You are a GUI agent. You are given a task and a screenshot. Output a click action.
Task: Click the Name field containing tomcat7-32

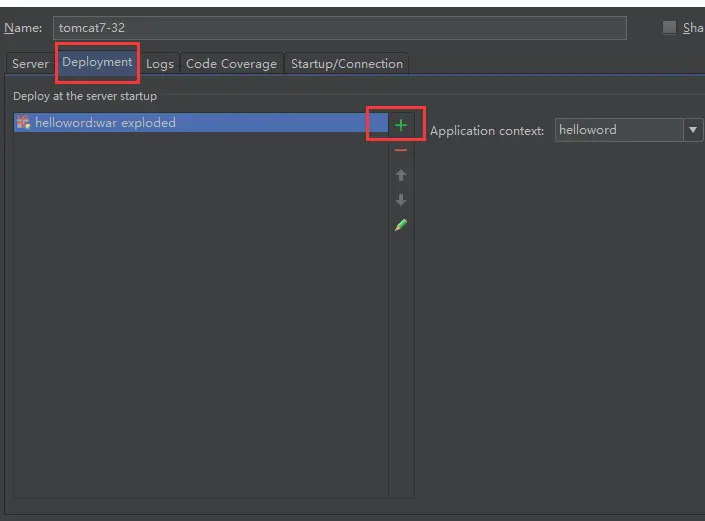pyautogui.click(x=339, y=28)
